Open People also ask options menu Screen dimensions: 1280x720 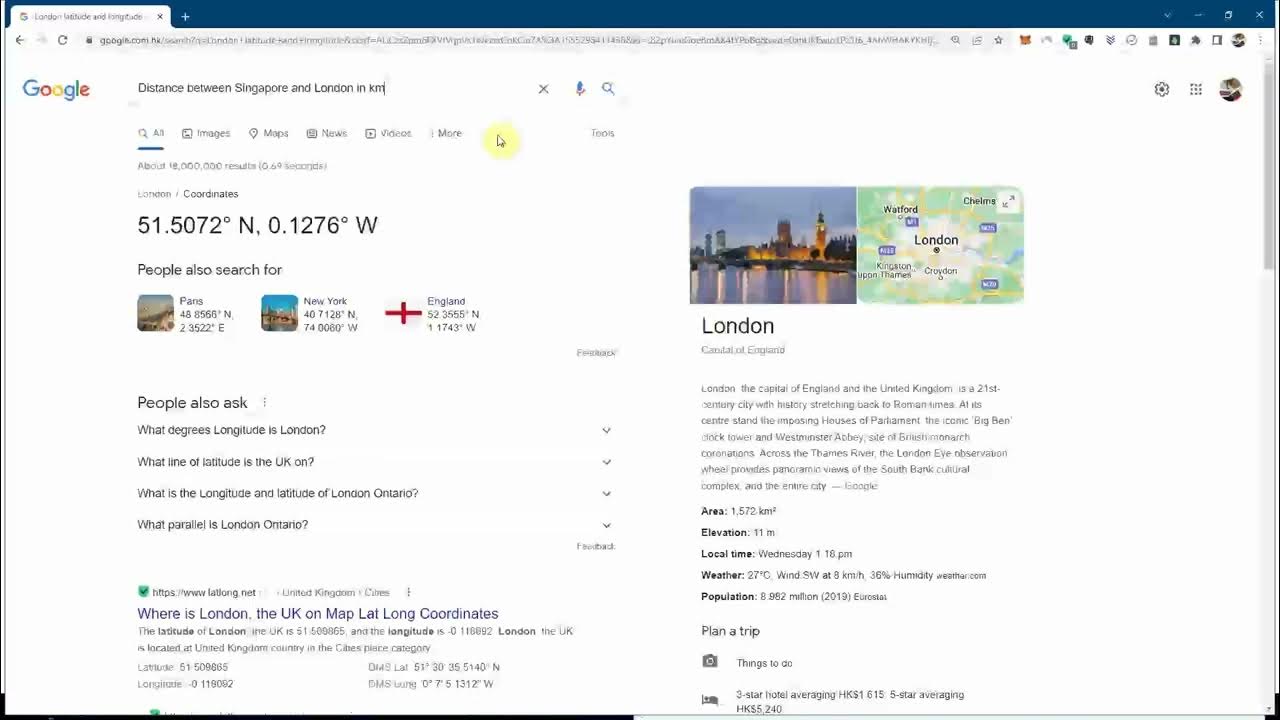click(x=264, y=403)
